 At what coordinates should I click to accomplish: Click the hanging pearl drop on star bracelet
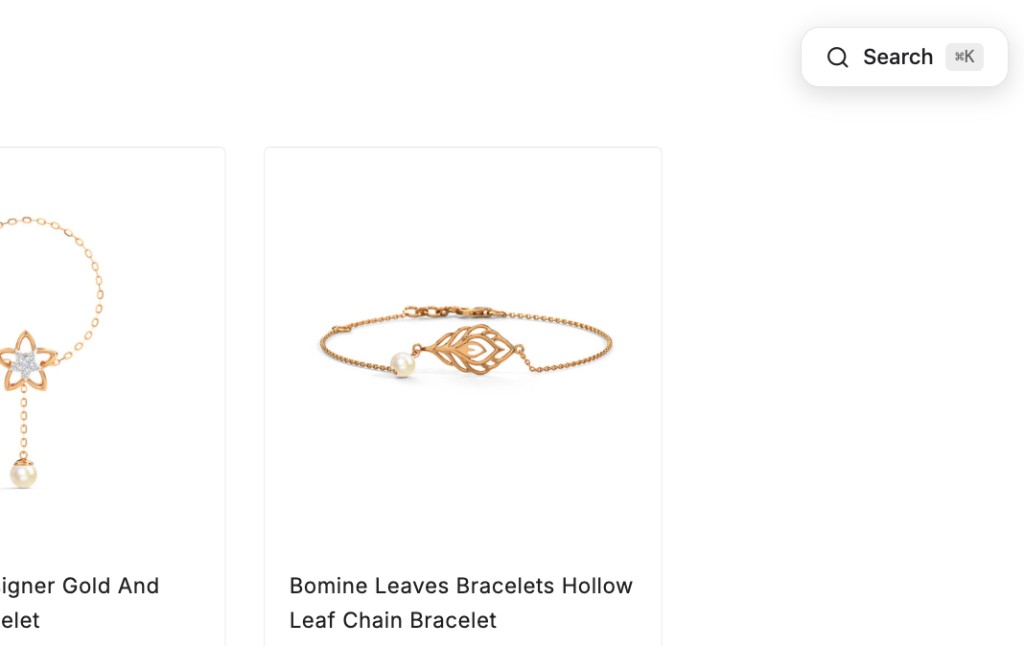coord(24,474)
